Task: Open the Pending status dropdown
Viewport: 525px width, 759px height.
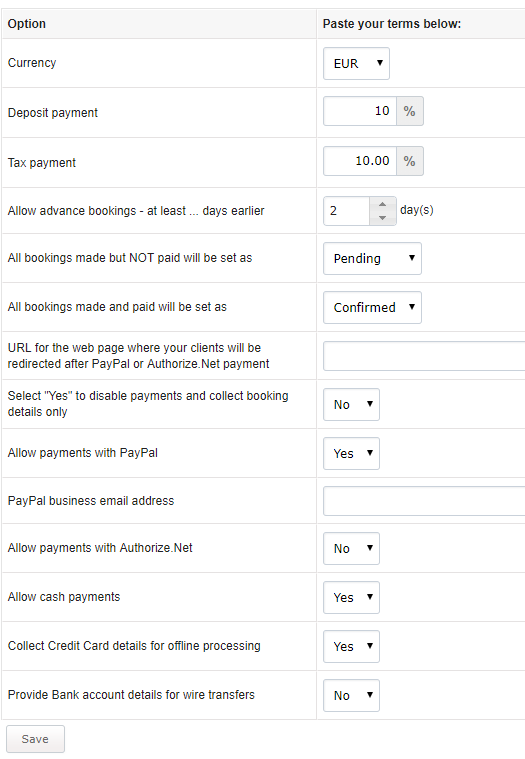Action: [x=372, y=258]
